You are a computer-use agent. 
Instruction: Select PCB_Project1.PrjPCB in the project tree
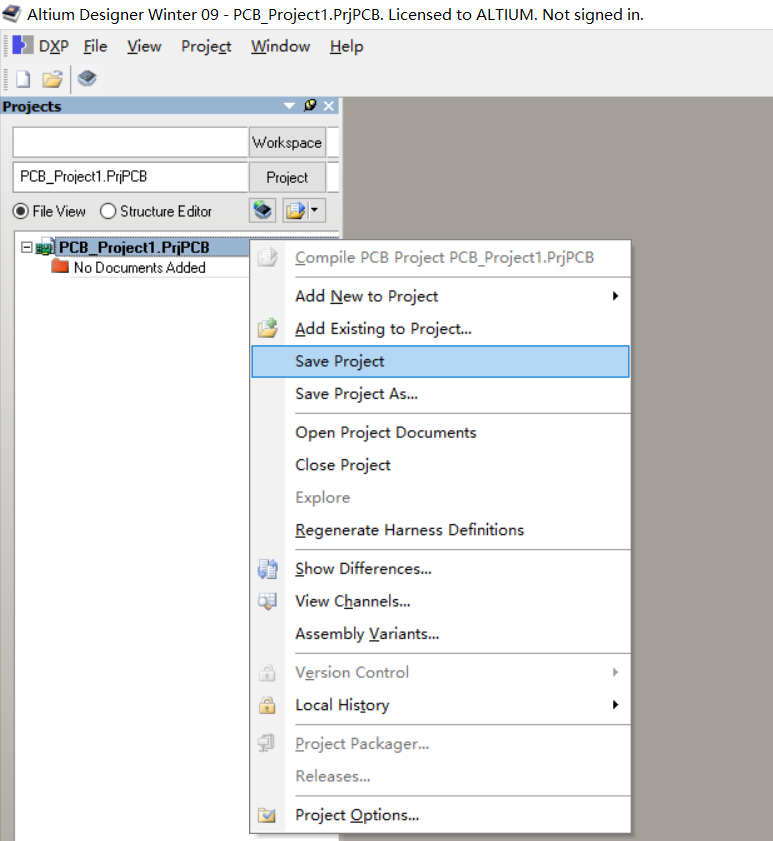[134, 247]
